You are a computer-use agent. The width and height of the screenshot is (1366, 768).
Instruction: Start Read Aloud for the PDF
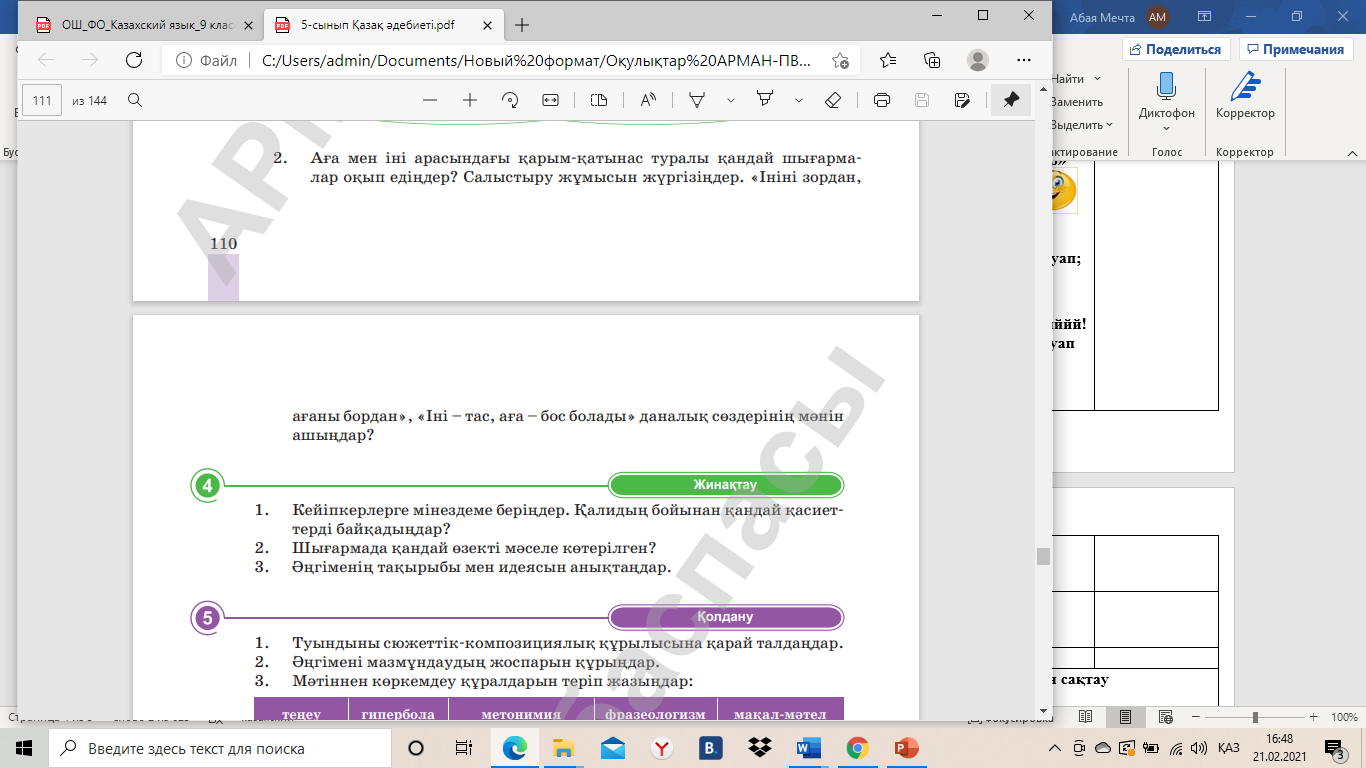click(648, 100)
